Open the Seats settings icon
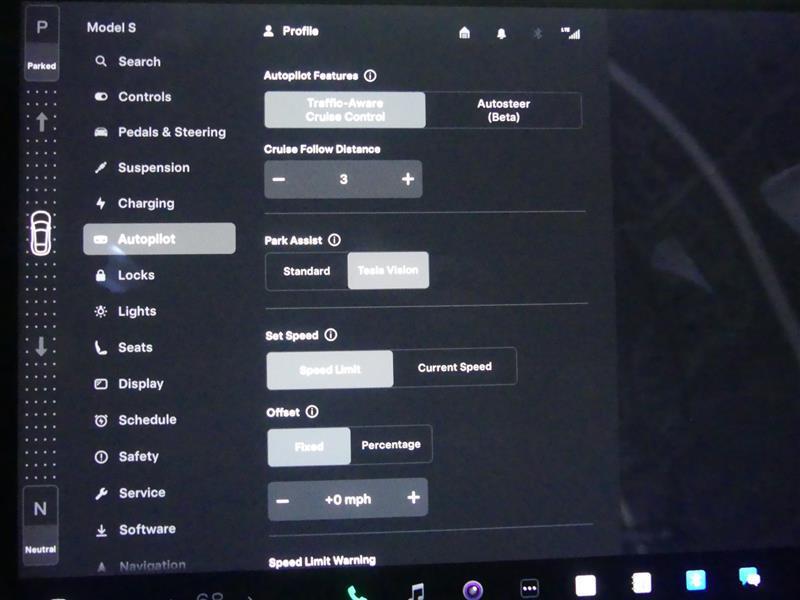The height and width of the screenshot is (600, 800). click(101, 347)
